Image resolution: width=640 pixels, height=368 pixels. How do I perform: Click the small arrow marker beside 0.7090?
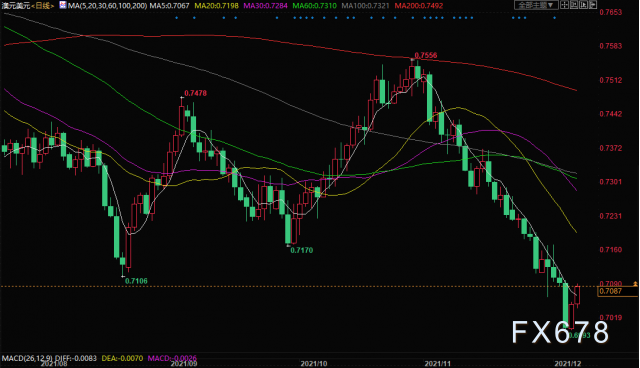point(635,283)
